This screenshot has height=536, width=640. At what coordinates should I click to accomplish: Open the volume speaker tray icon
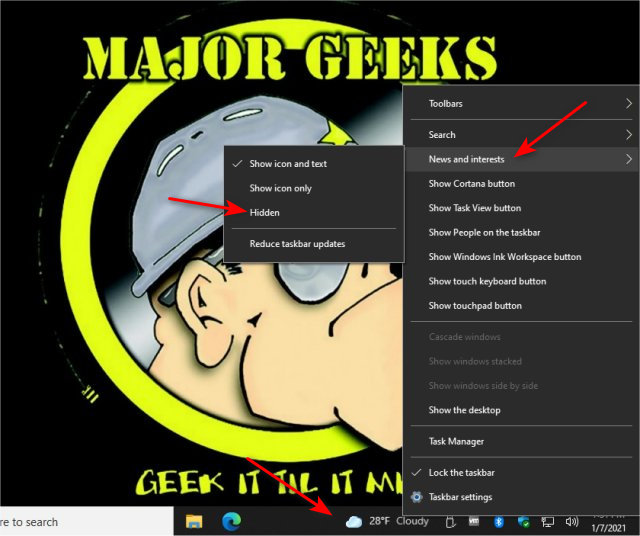tap(572, 521)
